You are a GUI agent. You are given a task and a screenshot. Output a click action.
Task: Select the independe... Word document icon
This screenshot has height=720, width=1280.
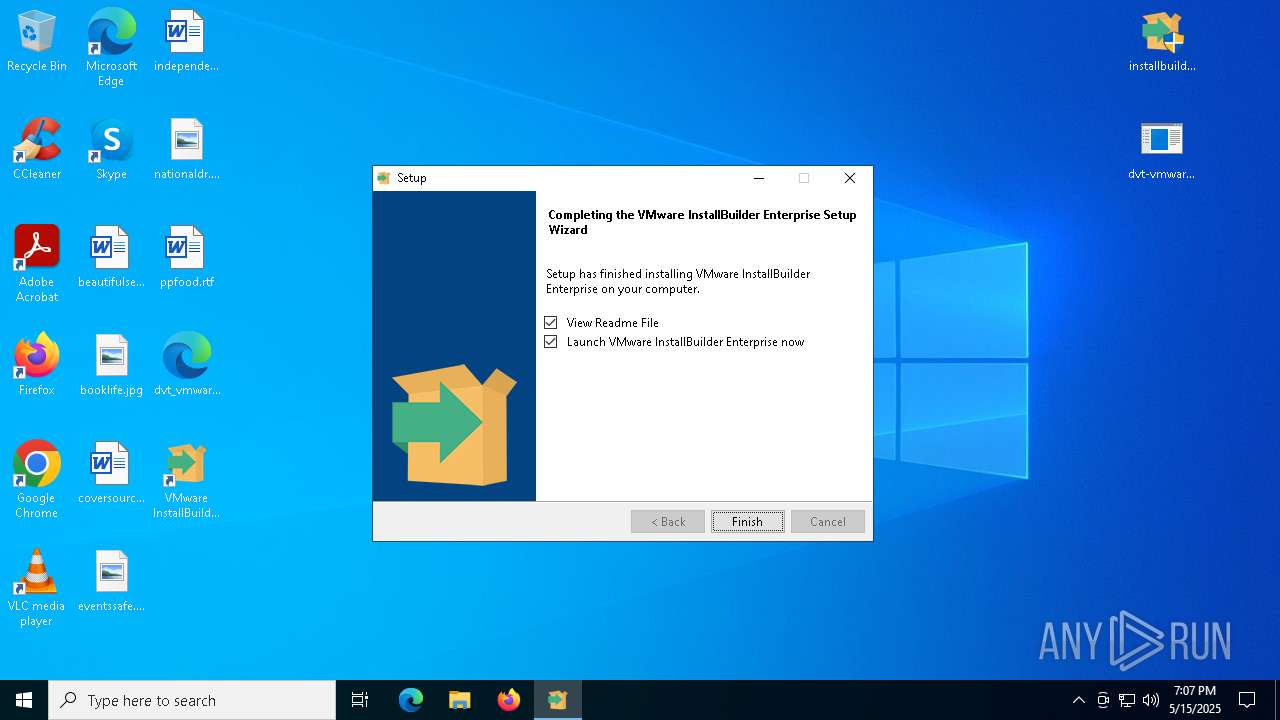[x=186, y=41]
